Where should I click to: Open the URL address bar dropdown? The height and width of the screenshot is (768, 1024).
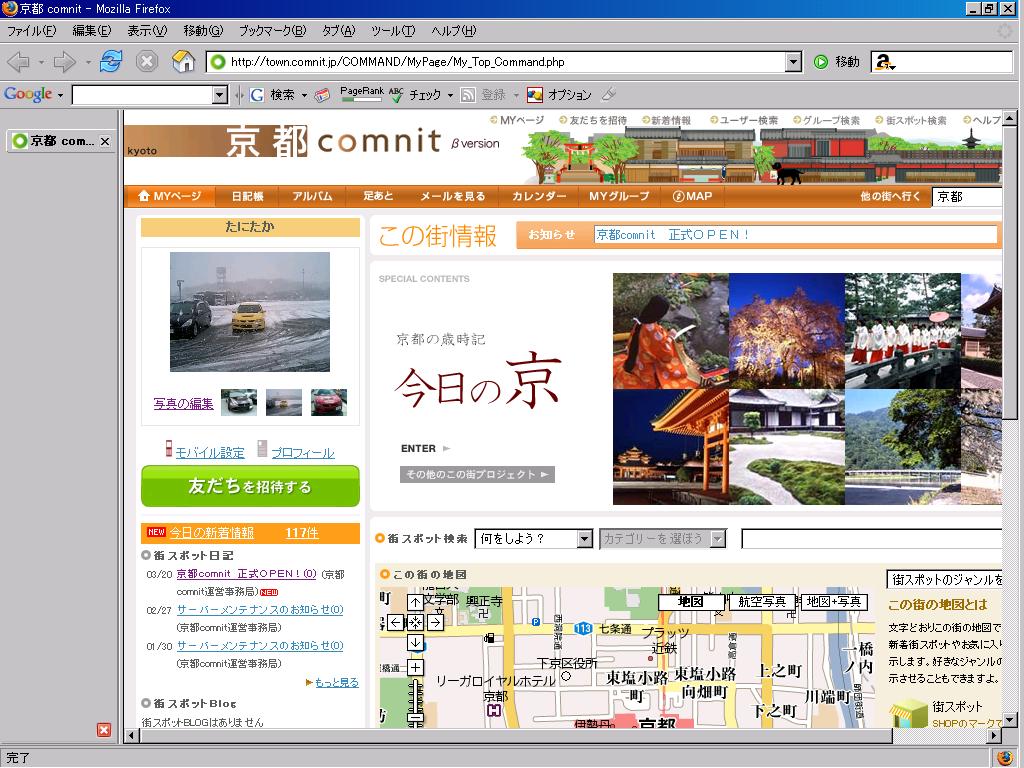pos(793,62)
